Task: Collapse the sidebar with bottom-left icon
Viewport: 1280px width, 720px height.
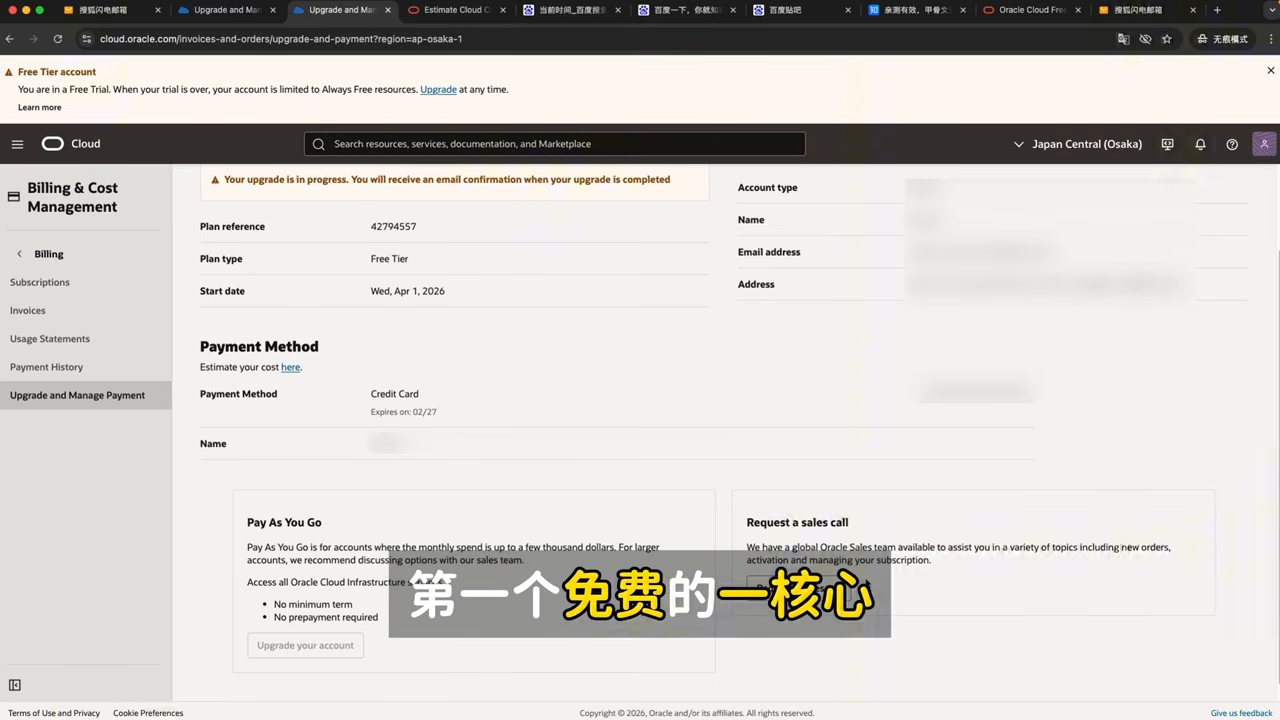Action: click(15, 685)
